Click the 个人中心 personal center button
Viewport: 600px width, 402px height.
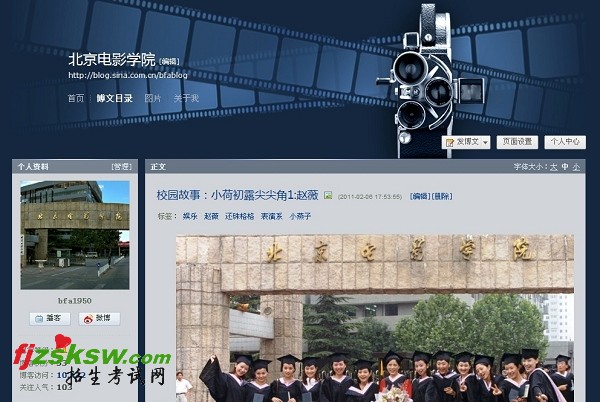click(x=564, y=142)
